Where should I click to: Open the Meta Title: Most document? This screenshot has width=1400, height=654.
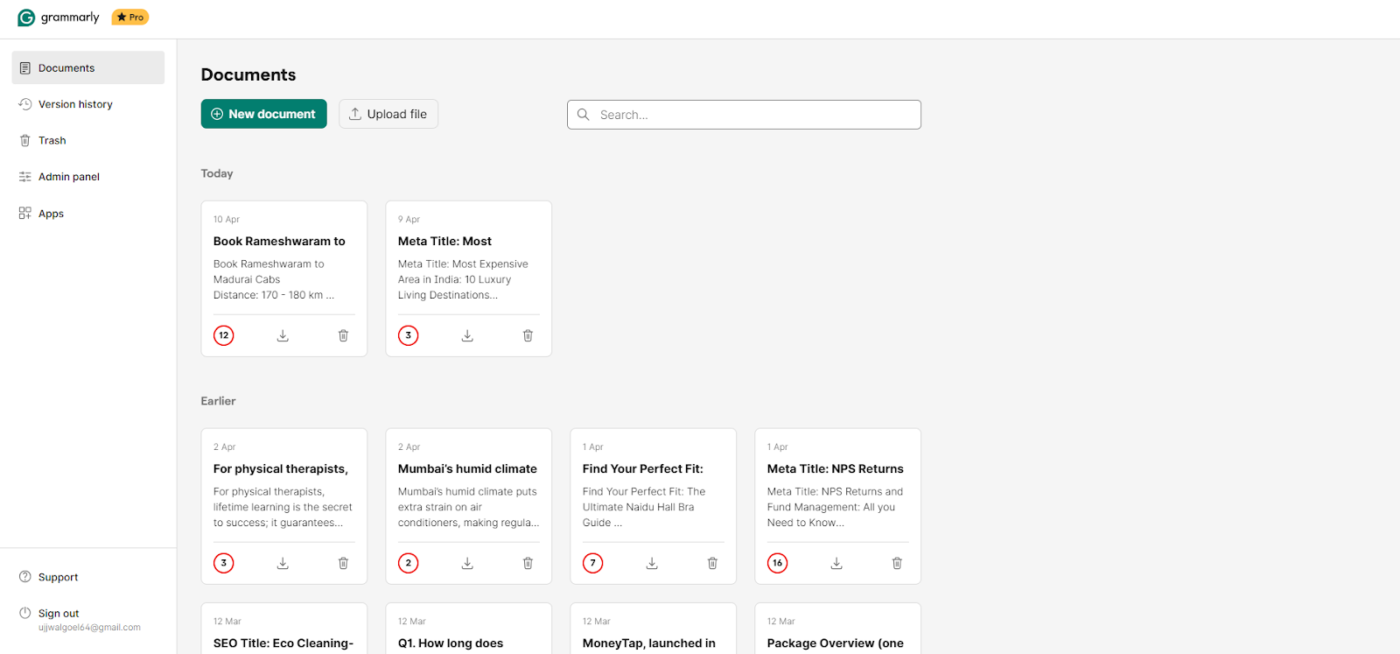click(469, 278)
